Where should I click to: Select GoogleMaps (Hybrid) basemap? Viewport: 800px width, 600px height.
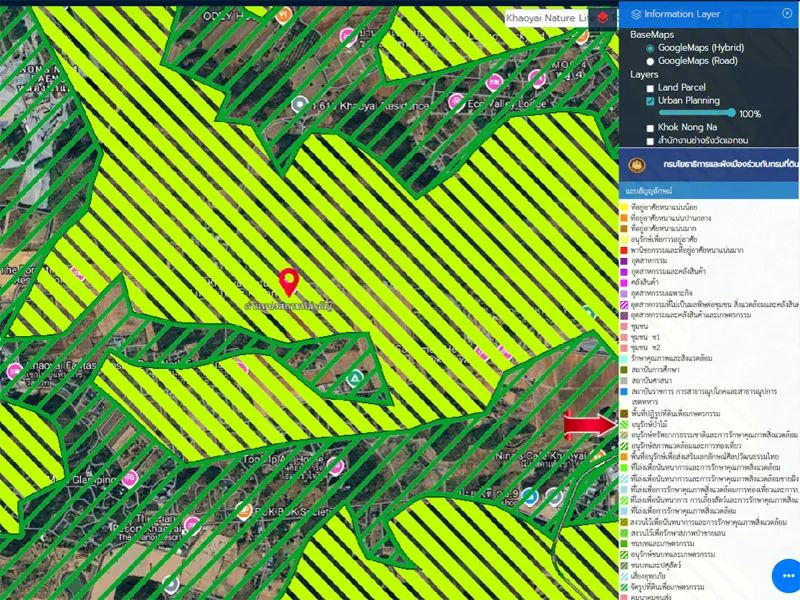[650, 48]
